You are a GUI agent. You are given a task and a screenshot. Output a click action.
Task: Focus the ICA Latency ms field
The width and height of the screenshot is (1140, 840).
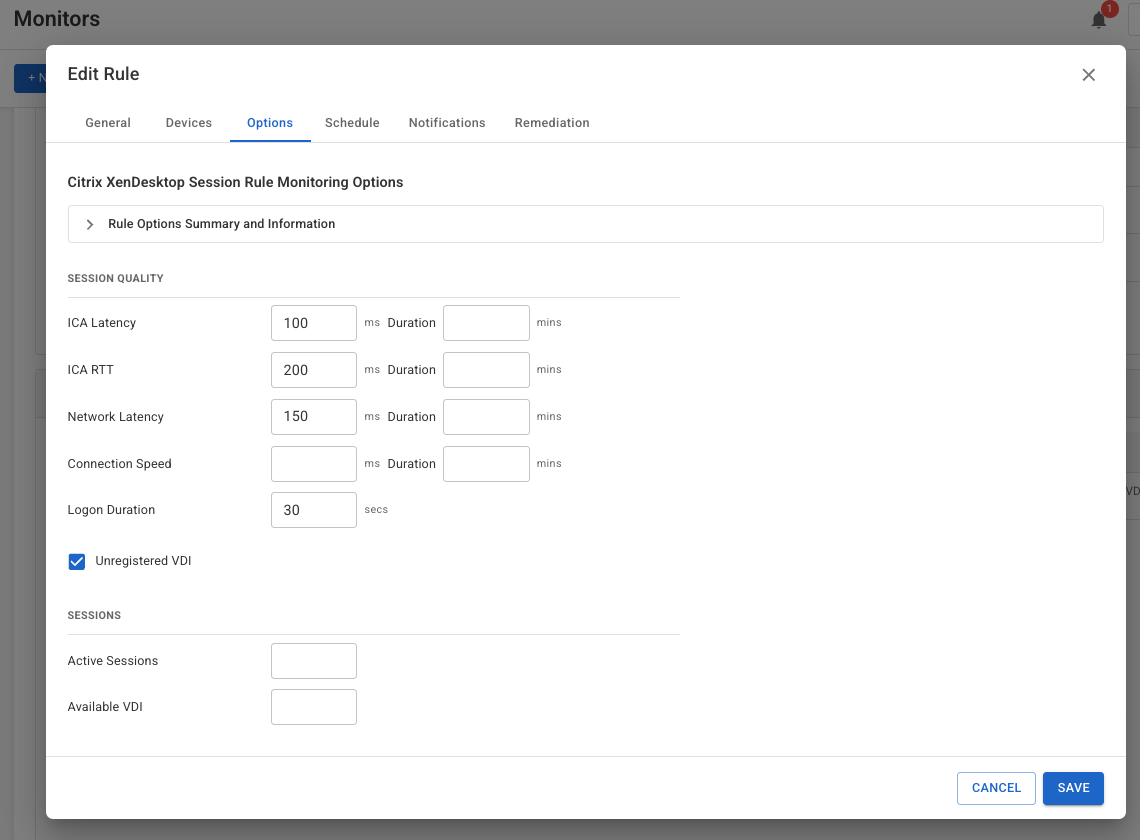pos(314,323)
